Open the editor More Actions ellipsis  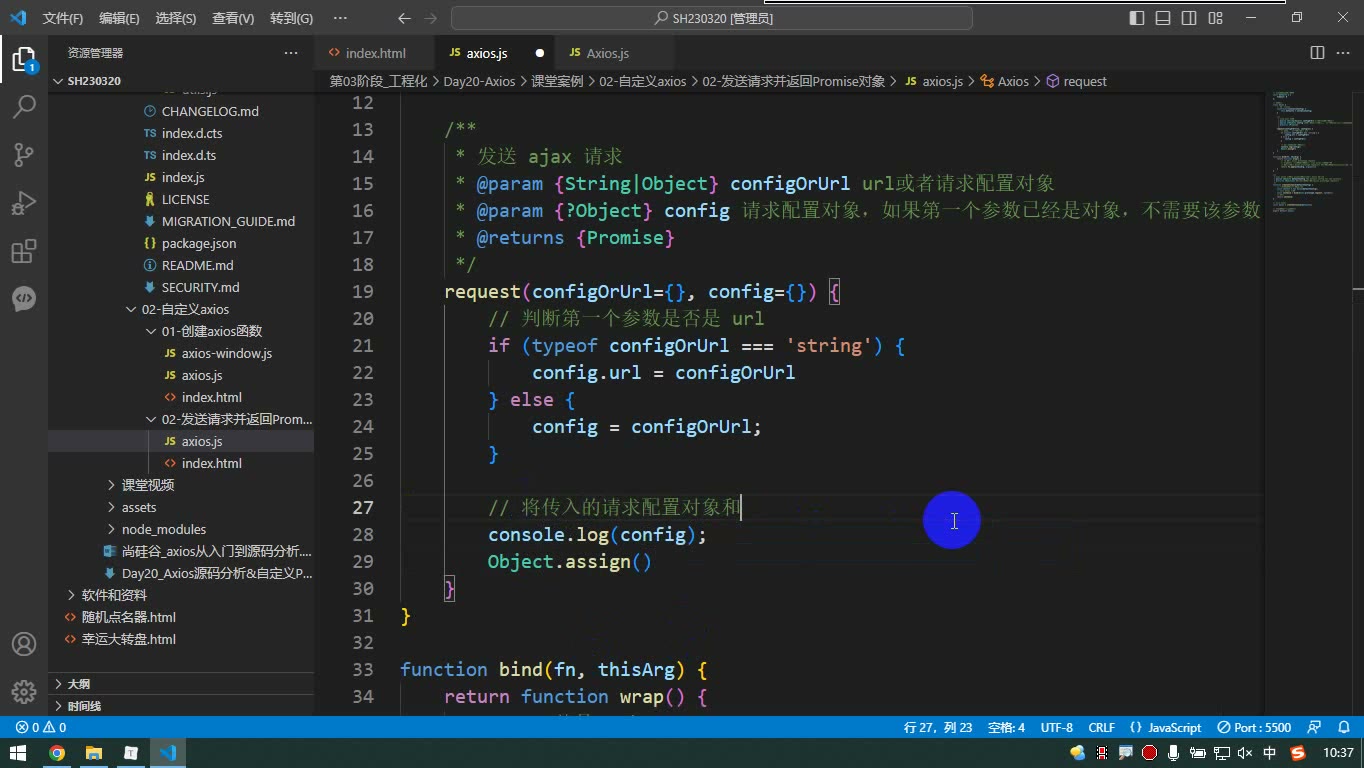tap(1343, 53)
